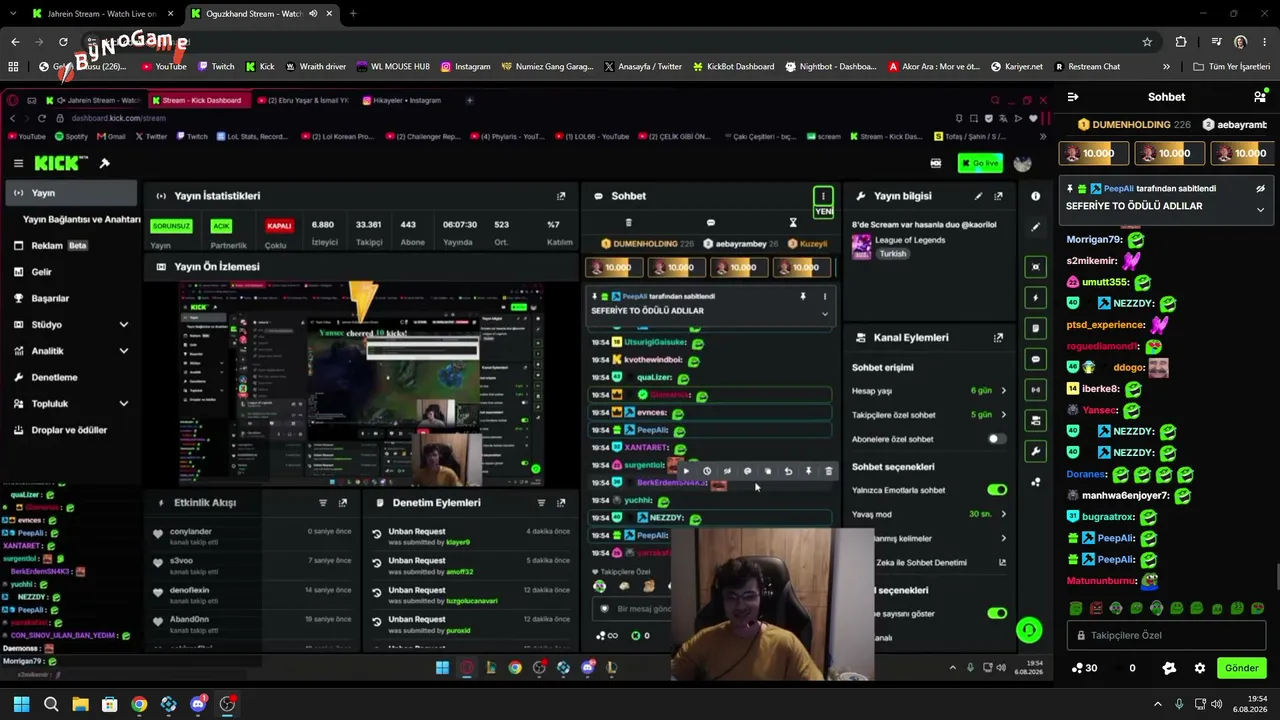This screenshot has height=720, width=1280.
Task: Click the info icon in dashboard right rail
Action: [1036, 196]
